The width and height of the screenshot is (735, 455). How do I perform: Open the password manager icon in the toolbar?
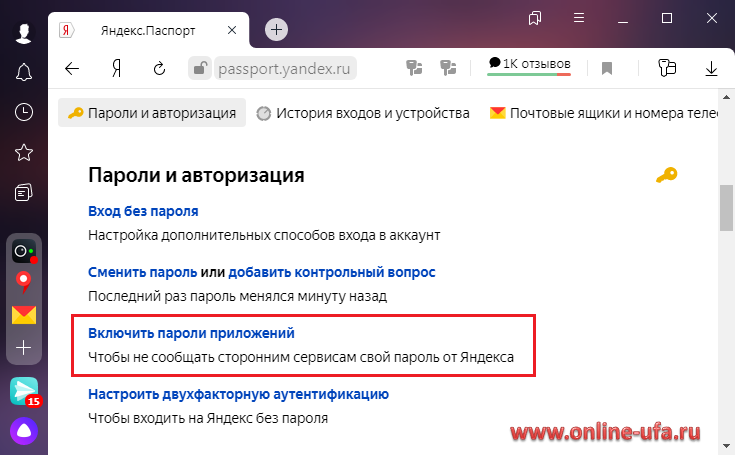coord(667,68)
